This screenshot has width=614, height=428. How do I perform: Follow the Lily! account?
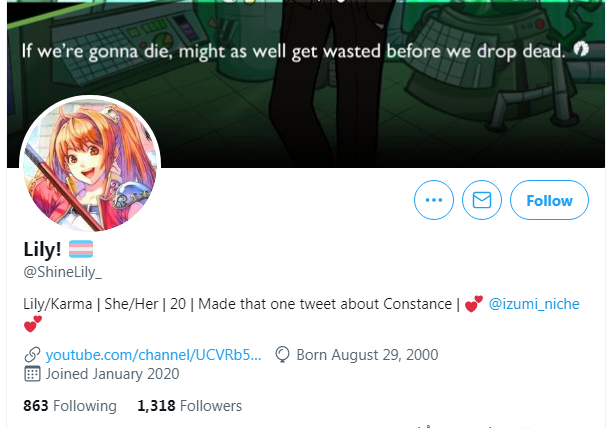click(x=549, y=200)
